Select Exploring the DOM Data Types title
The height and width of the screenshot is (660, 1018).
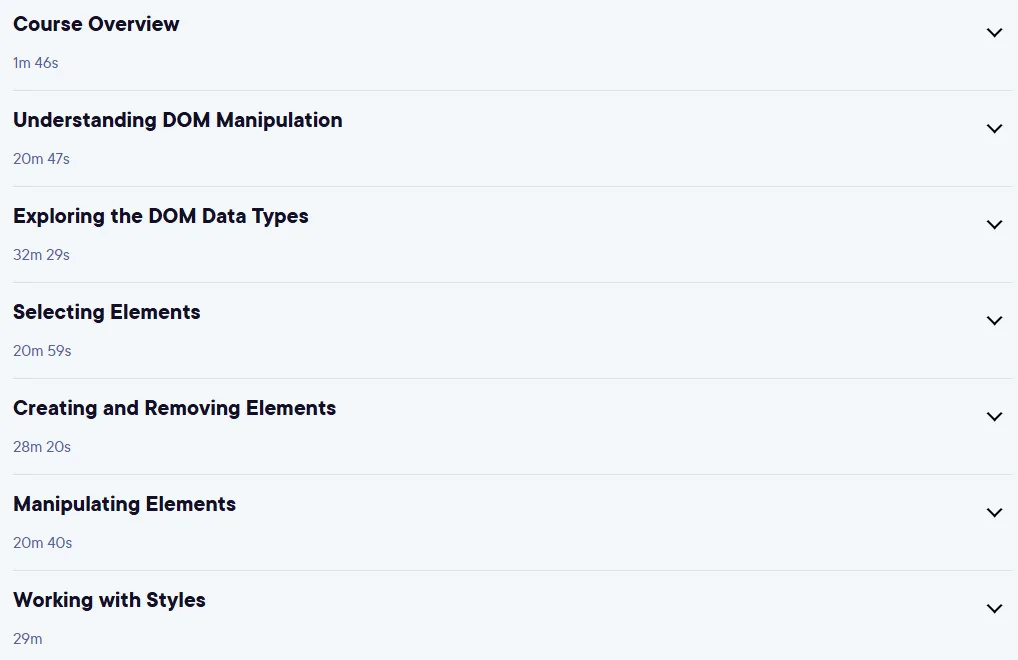[x=161, y=216]
